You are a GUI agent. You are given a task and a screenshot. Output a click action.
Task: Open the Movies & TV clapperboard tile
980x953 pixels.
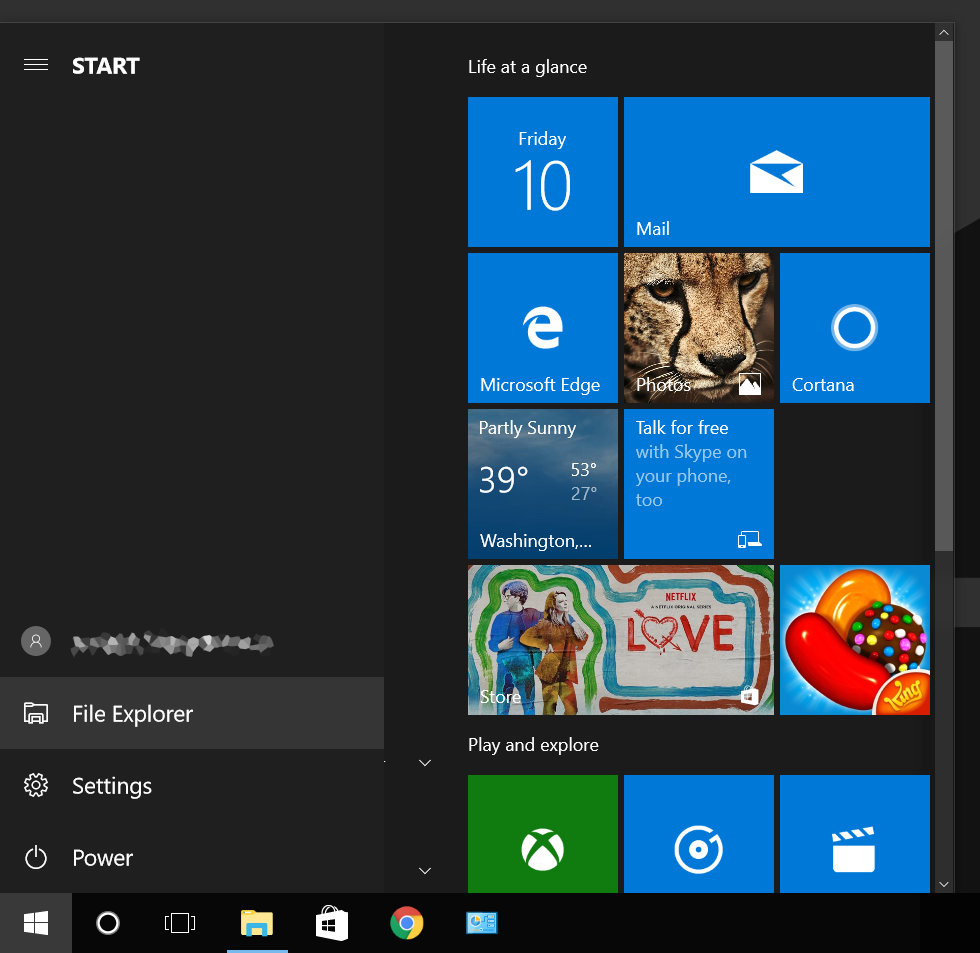click(854, 834)
